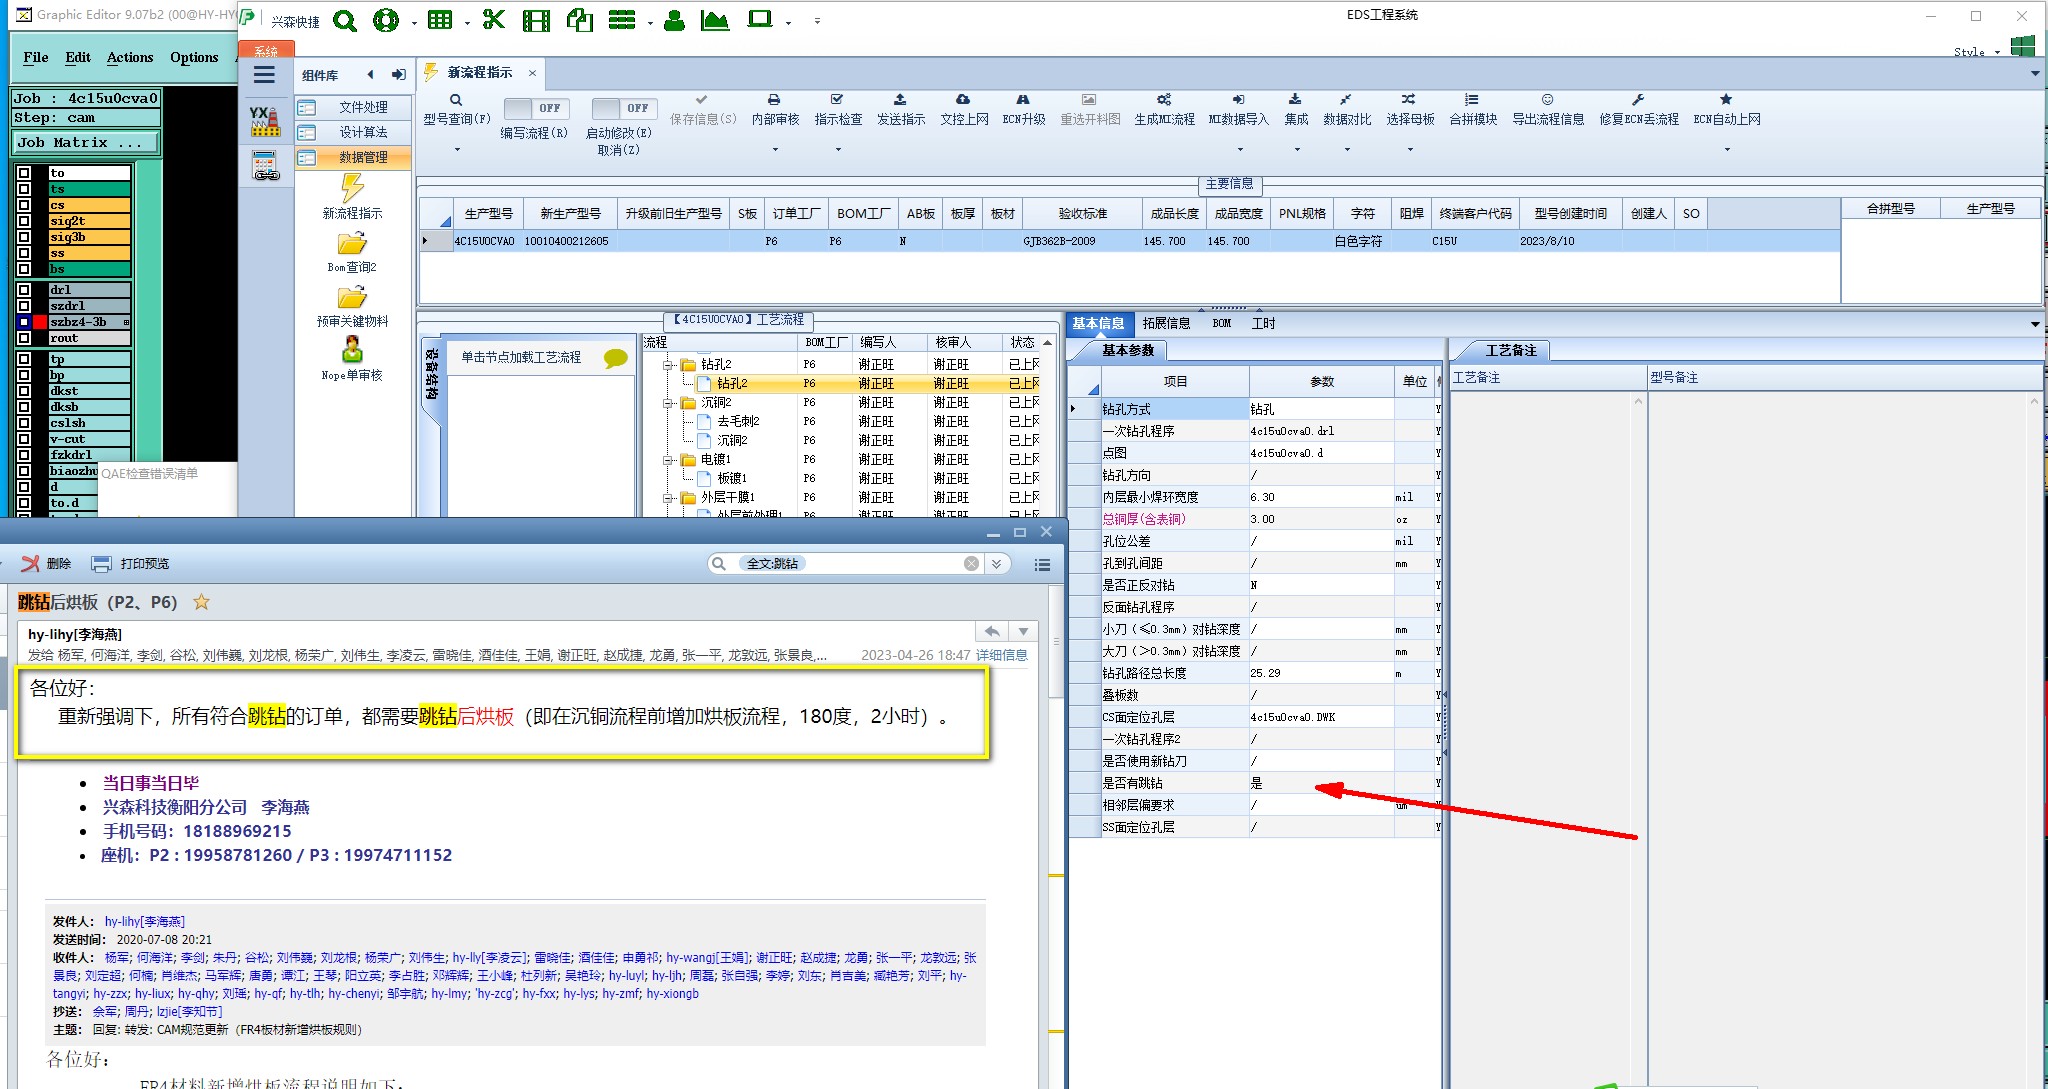Click the 详细信息 link in mail header
The width and height of the screenshot is (2048, 1089).
coord(1001,655)
